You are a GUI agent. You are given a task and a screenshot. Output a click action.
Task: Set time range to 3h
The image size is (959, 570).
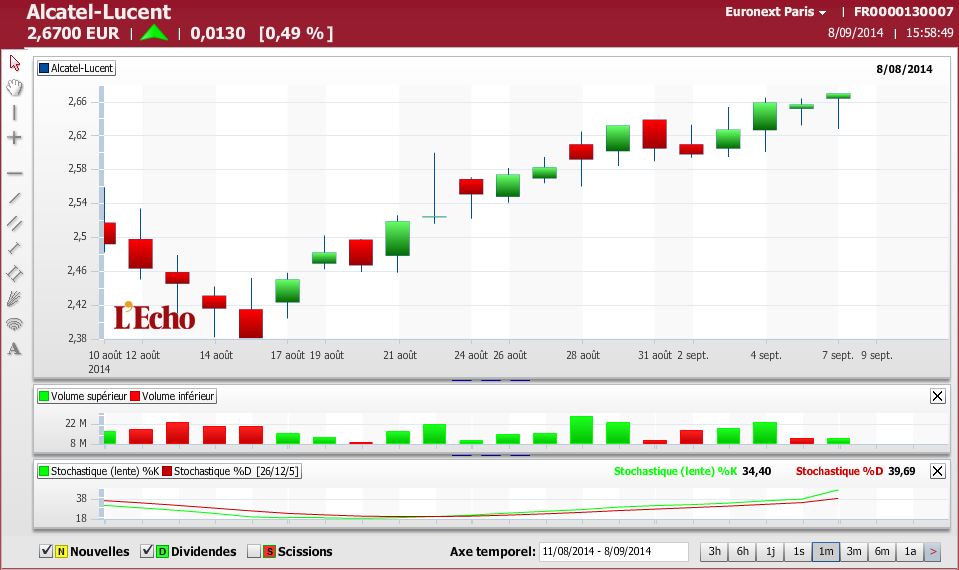(x=714, y=552)
